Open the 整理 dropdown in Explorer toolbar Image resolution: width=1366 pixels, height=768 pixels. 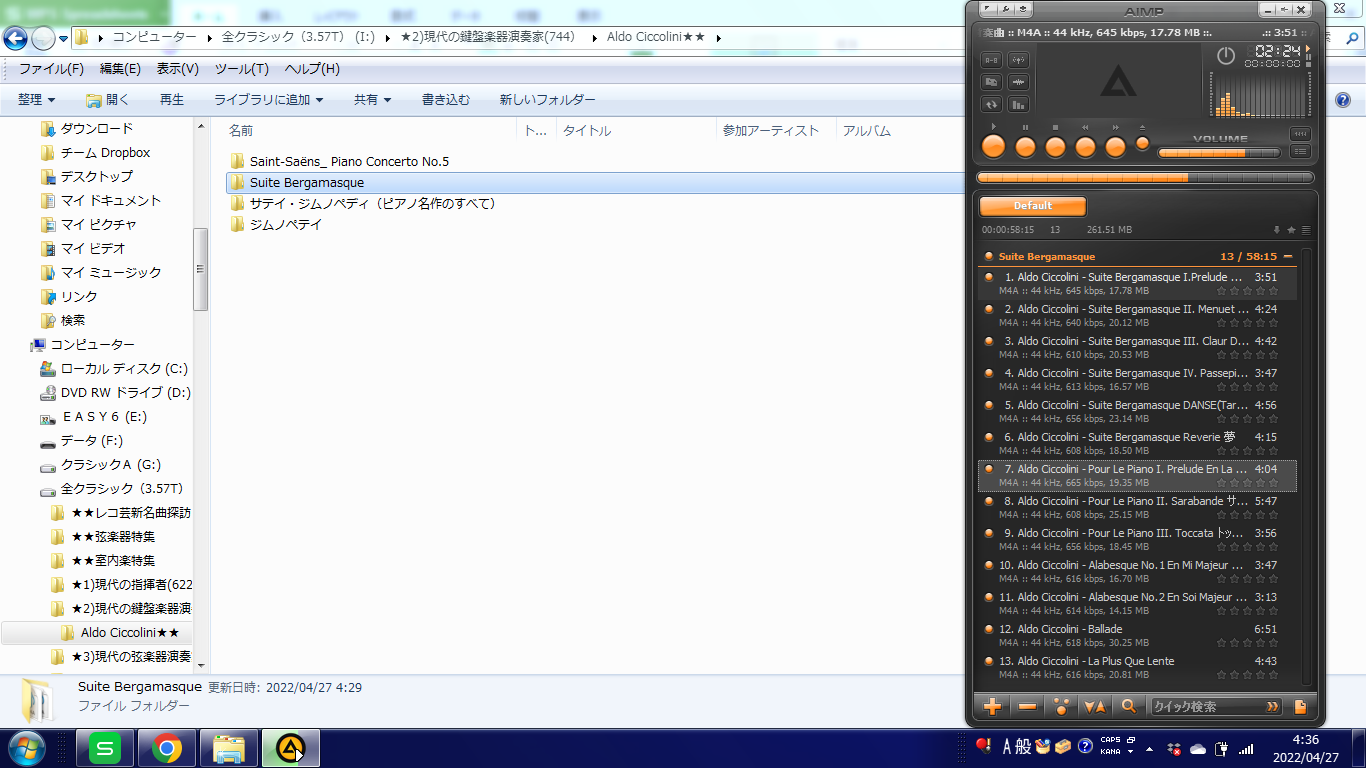point(36,100)
